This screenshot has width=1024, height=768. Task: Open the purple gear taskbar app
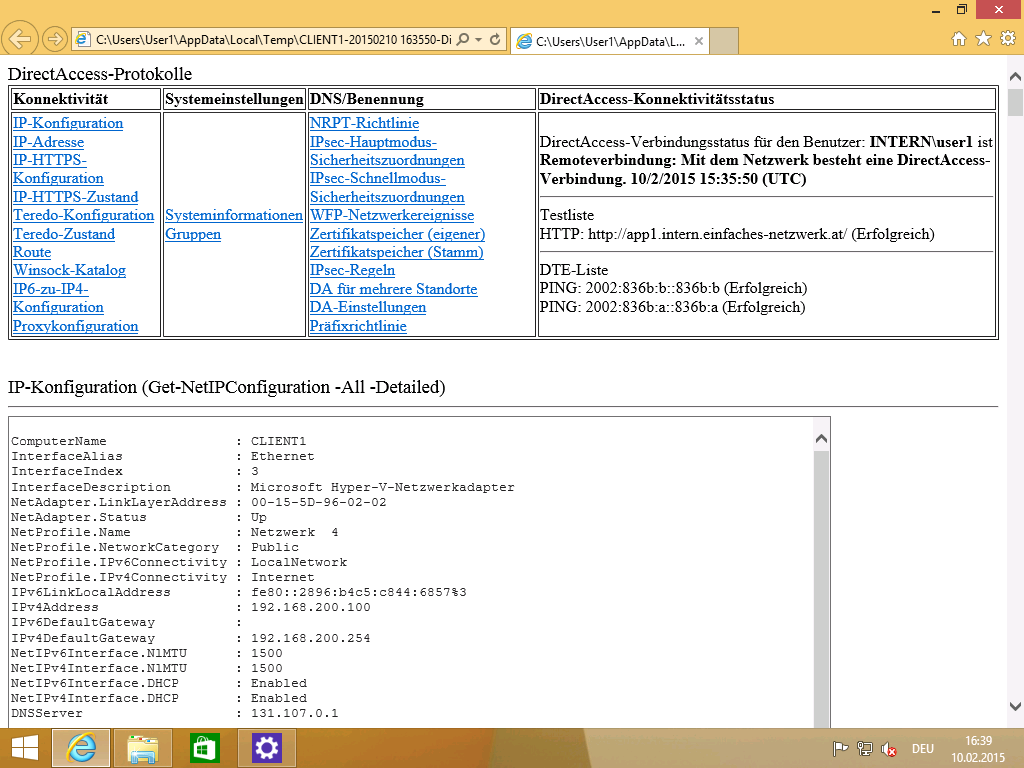tap(266, 748)
